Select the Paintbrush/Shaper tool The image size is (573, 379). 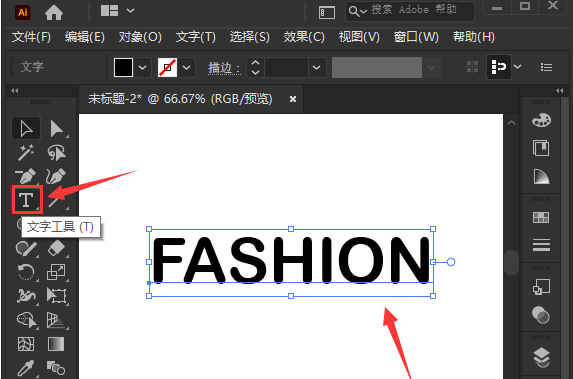pyautogui.click(x=26, y=249)
